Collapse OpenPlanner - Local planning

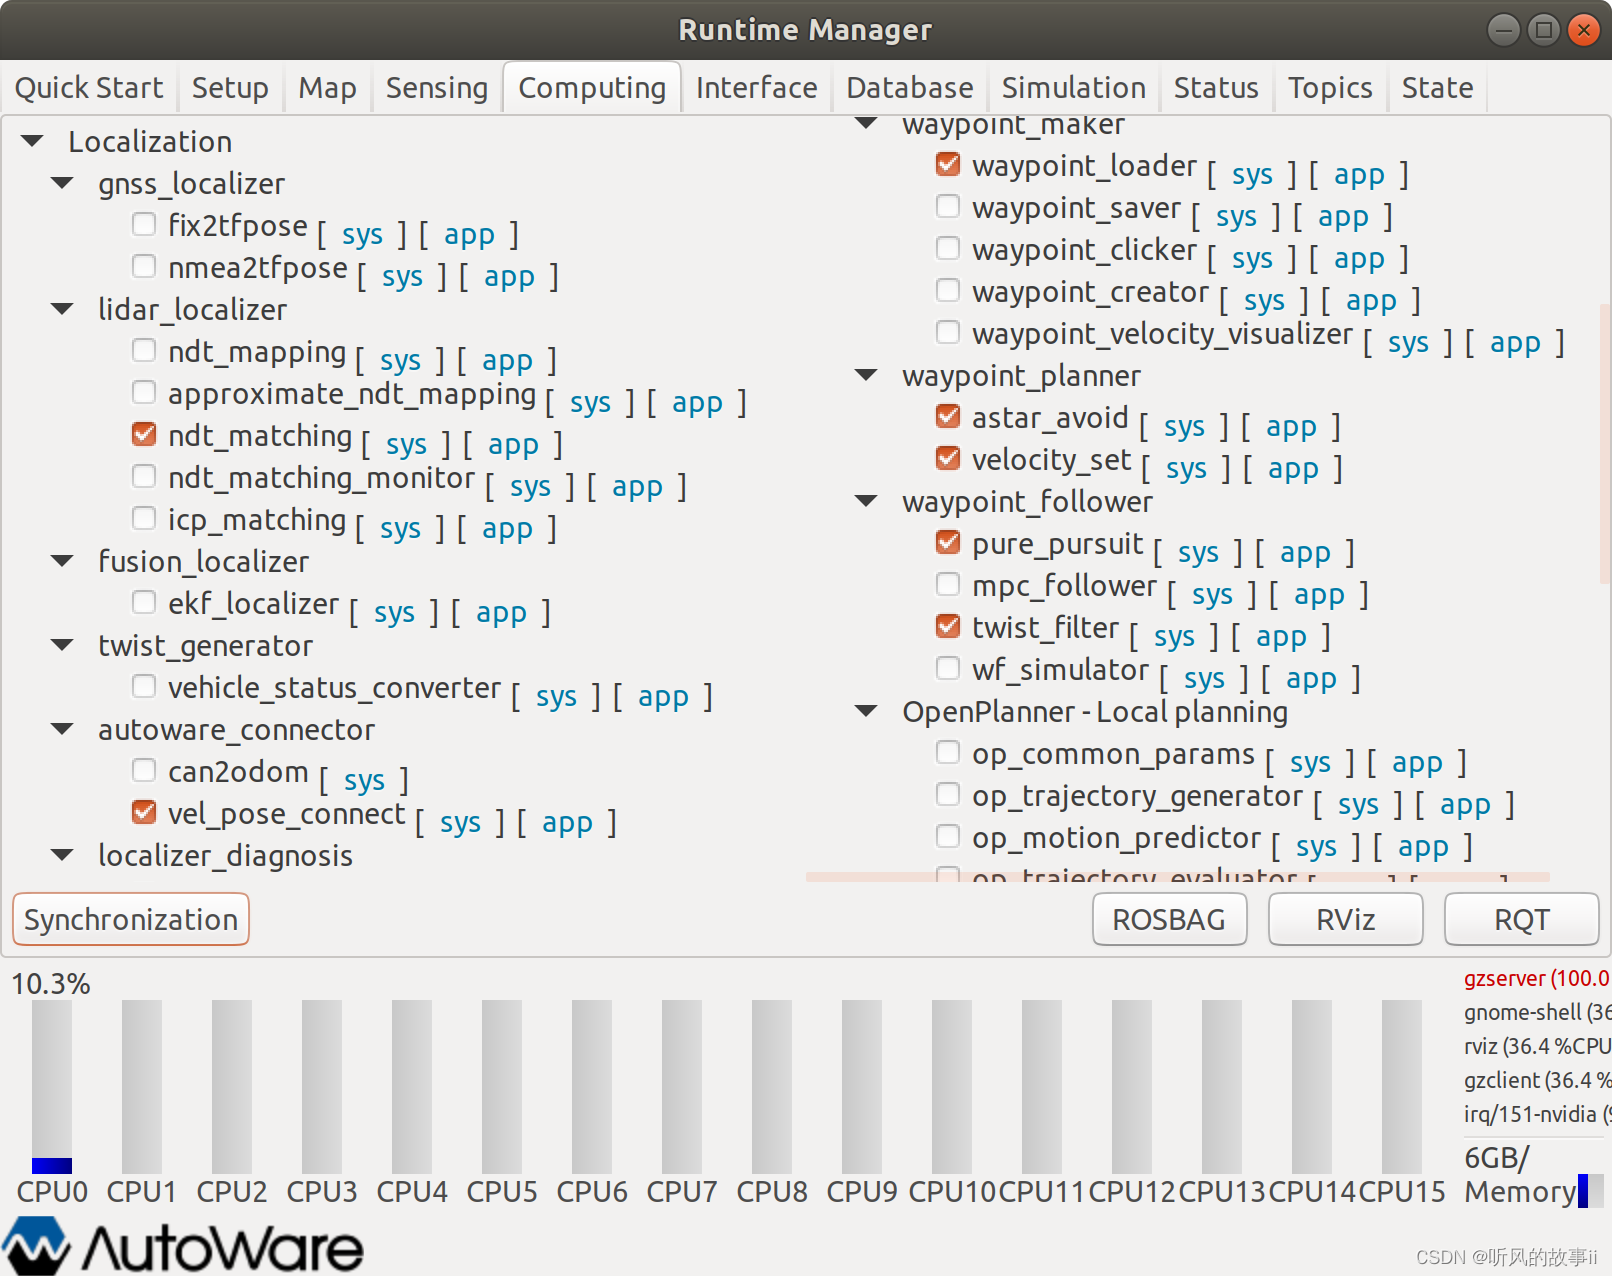pyautogui.click(x=866, y=711)
